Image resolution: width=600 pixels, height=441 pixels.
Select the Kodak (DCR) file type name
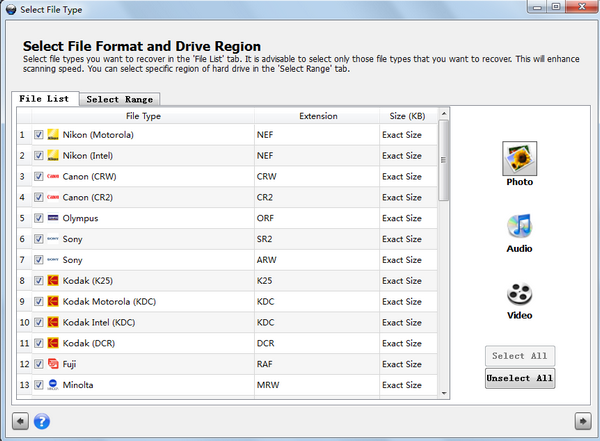89,343
